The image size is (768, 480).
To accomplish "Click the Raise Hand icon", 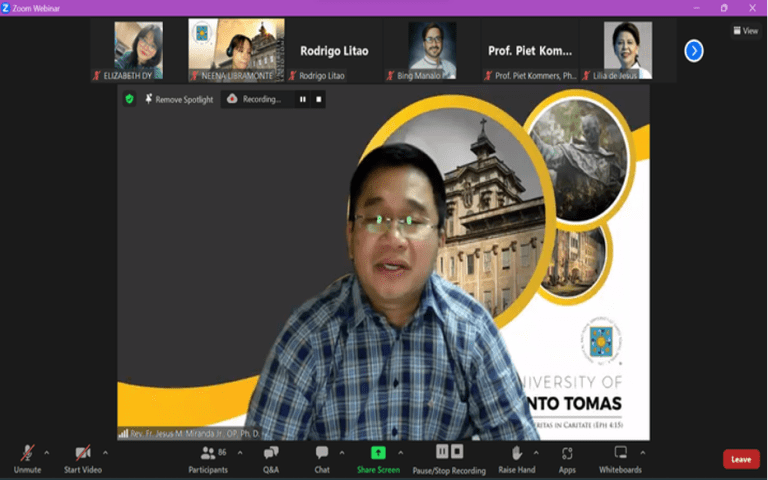I will click(x=517, y=453).
